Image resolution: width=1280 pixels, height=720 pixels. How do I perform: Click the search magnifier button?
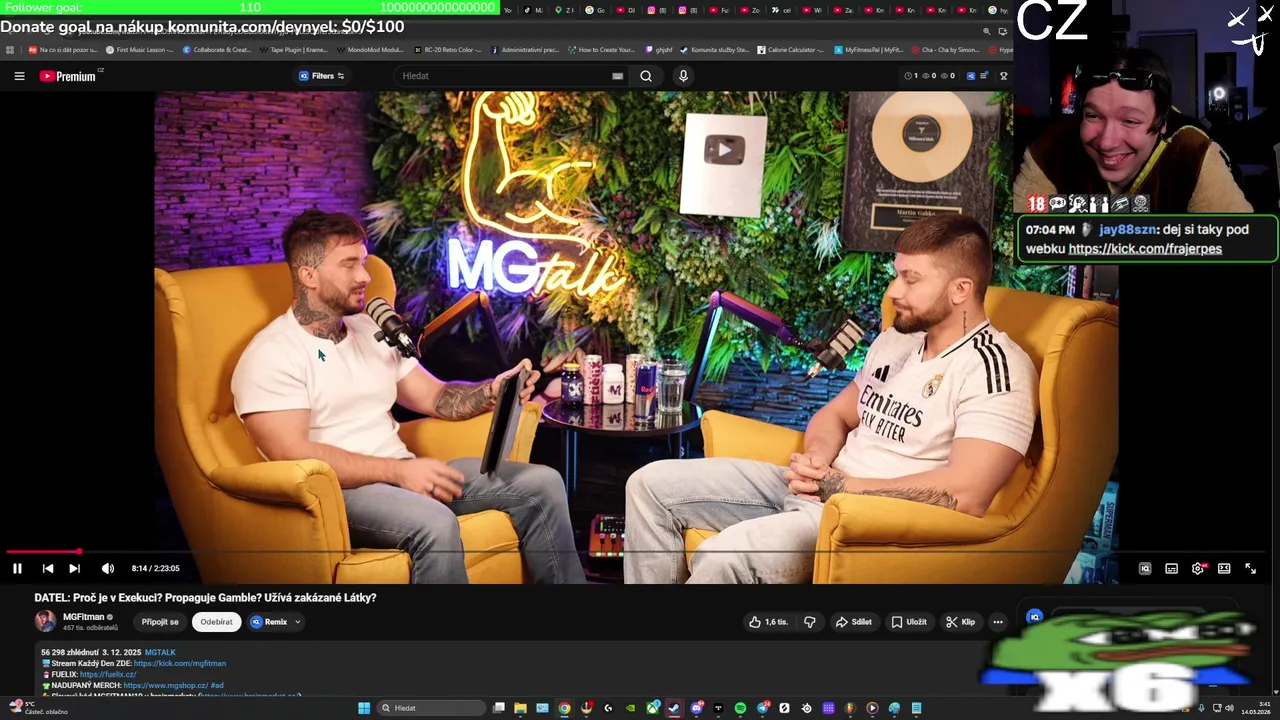click(646, 76)
